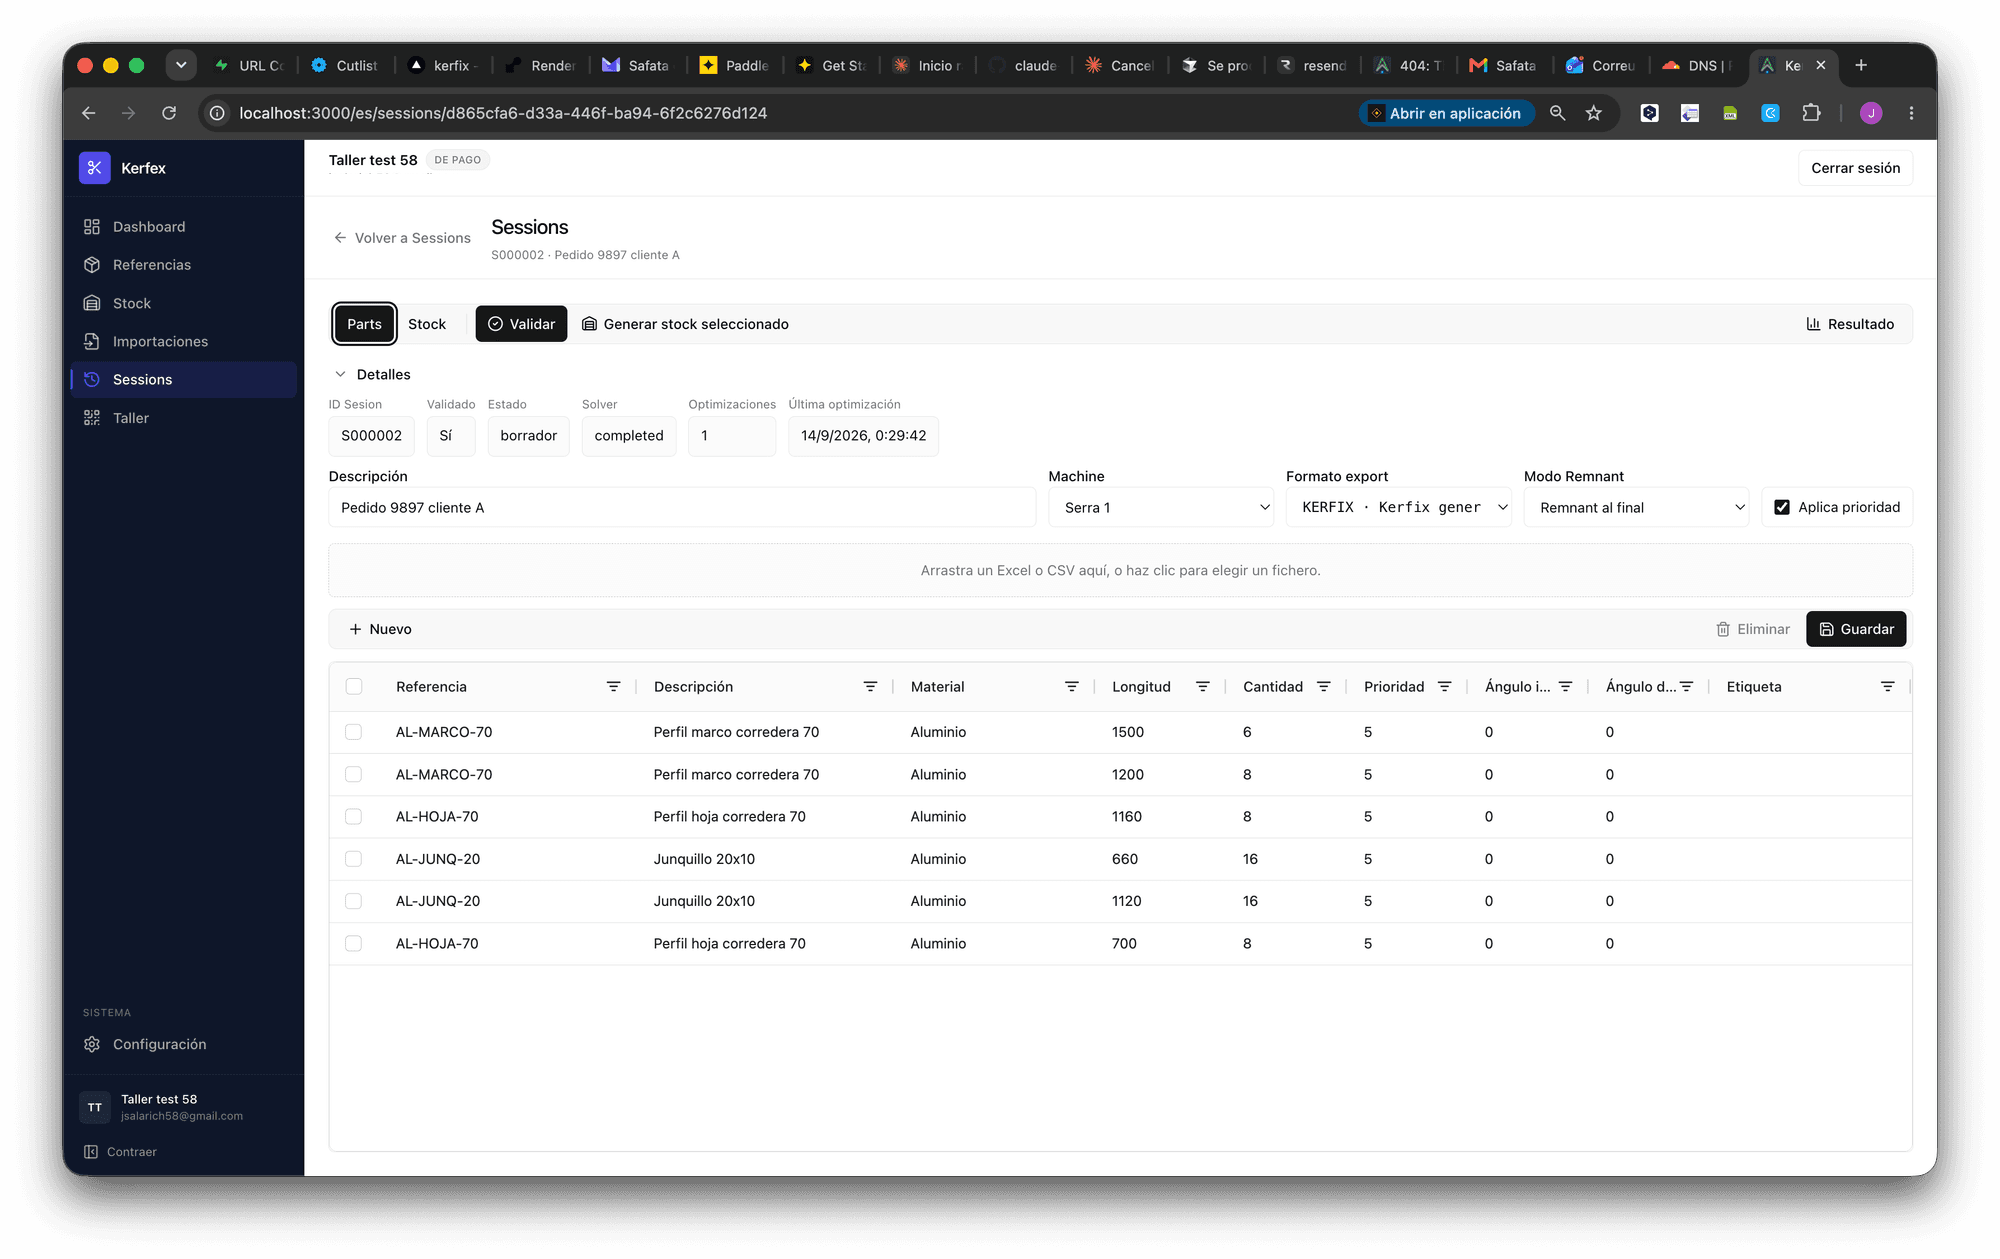Go back in browser history
Viewport: 2000px width, 1259px height.
(89, 113)
